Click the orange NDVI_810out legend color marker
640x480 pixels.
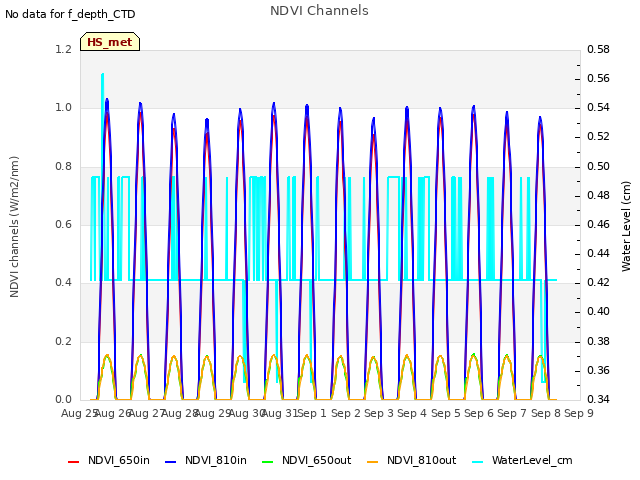point(373,462)
